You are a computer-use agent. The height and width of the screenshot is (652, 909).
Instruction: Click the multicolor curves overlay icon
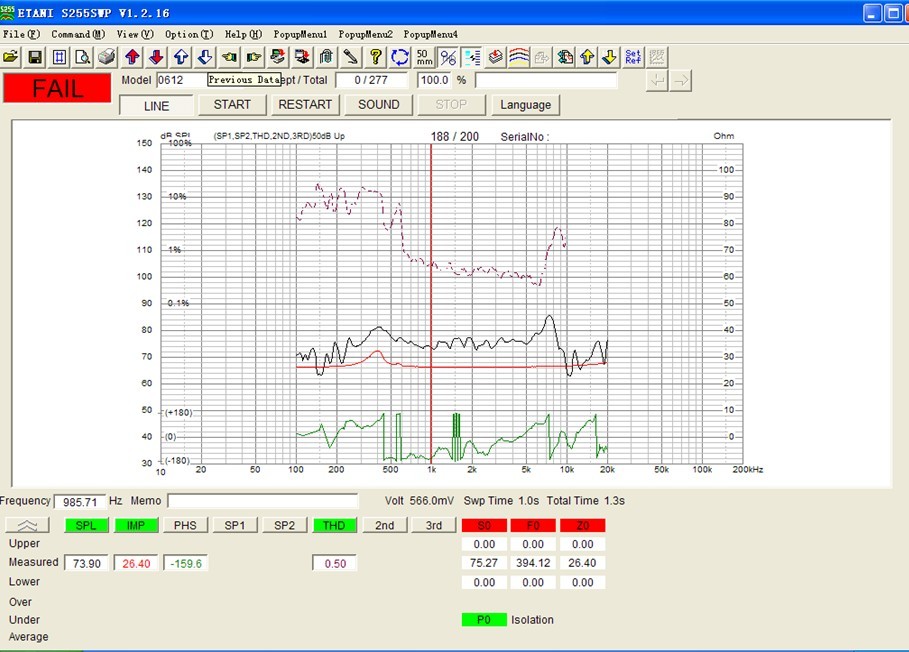(x=518, y=57)
